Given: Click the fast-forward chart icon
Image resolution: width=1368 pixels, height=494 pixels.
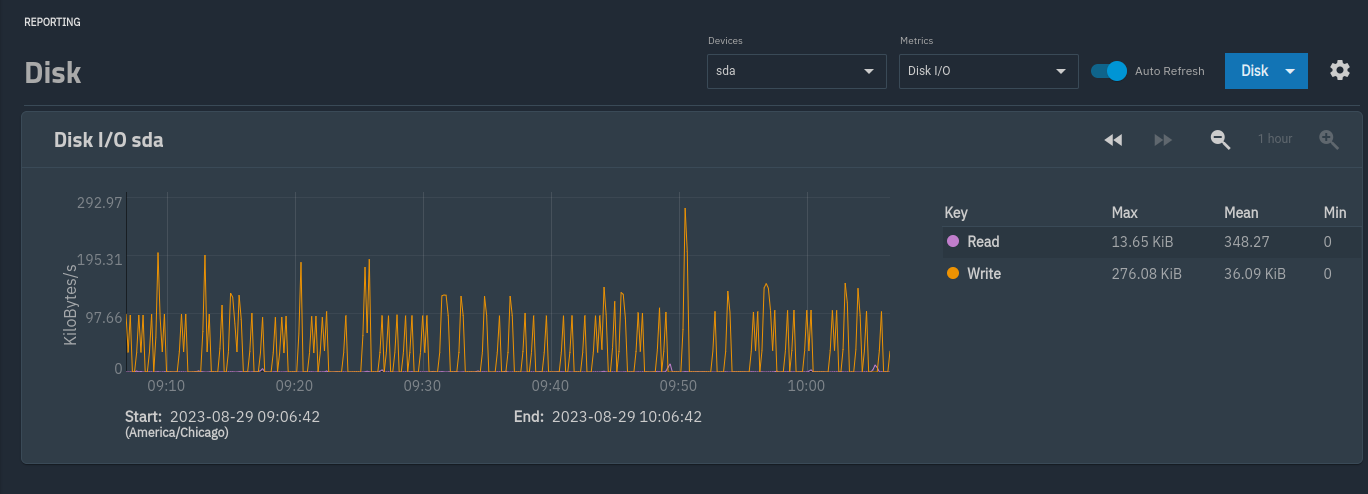Looking at the screenshot, I should 1163,140.
